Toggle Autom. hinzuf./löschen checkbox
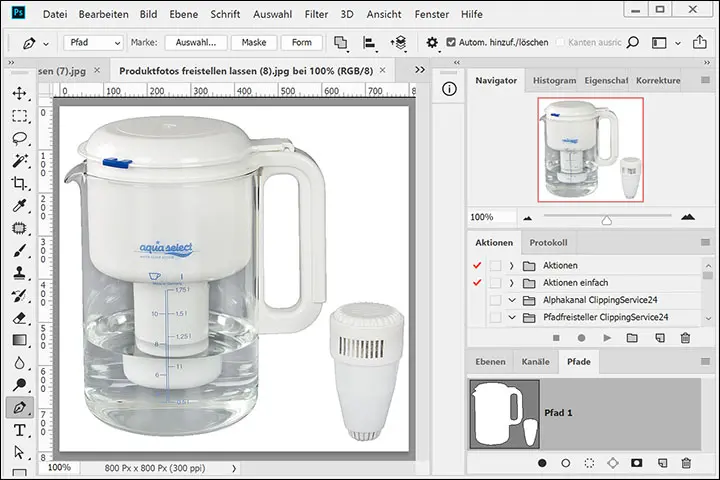 click(450, 43)
